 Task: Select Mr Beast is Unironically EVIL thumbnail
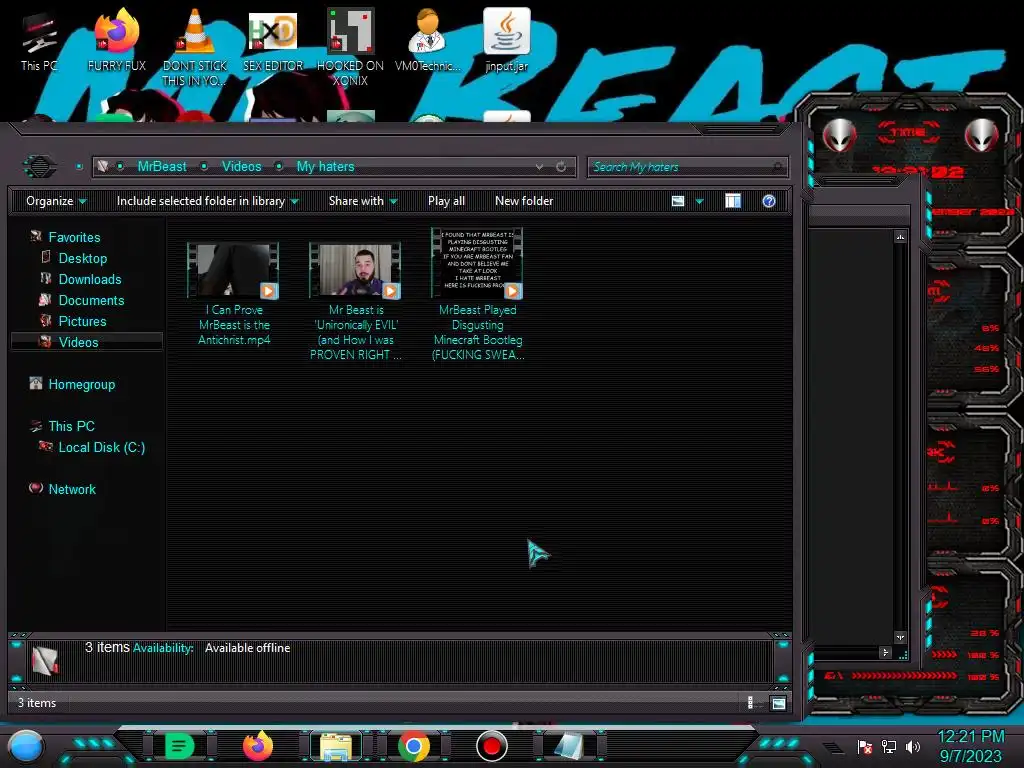pyautogui.click(x=355, y=270)
